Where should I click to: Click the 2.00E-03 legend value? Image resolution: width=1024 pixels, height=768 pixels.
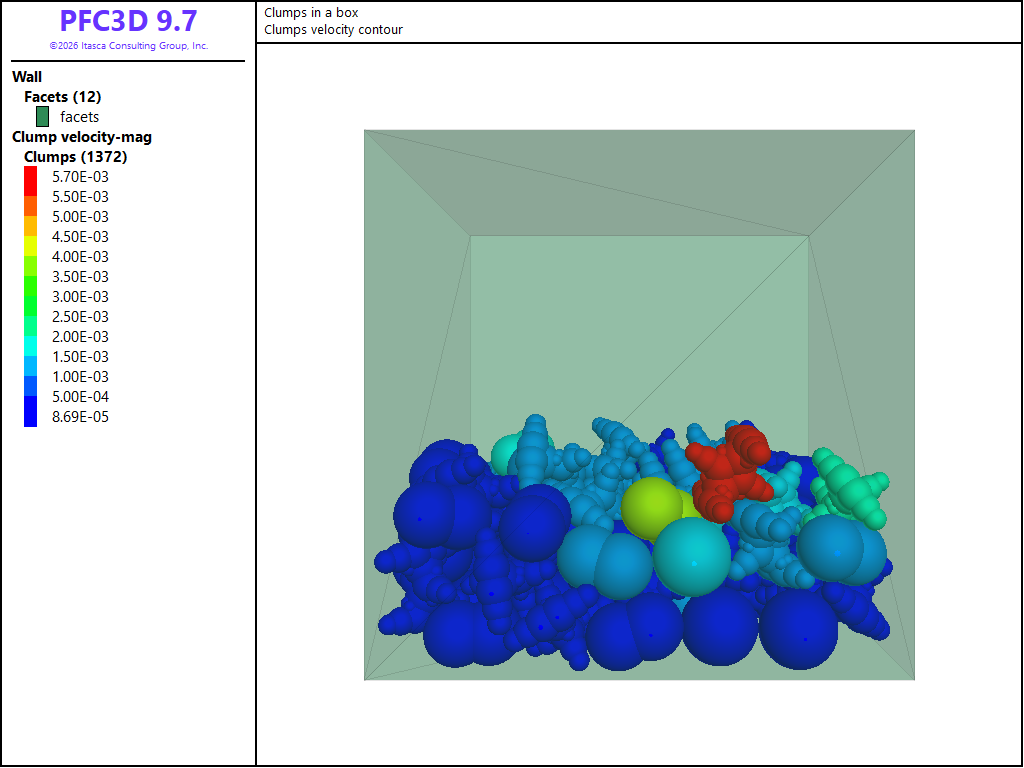pyautogui.click(x=80, y=337)
